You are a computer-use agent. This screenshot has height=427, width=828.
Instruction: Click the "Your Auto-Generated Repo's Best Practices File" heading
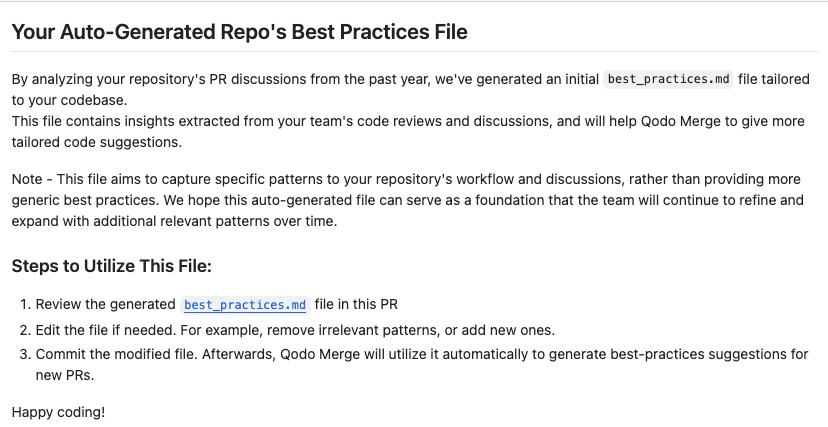(x=239, y=32)
